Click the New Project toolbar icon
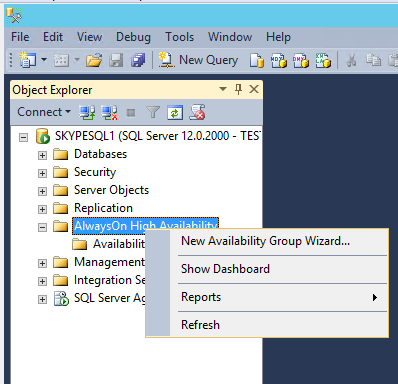The image size is (398, 384). (28, 60)
